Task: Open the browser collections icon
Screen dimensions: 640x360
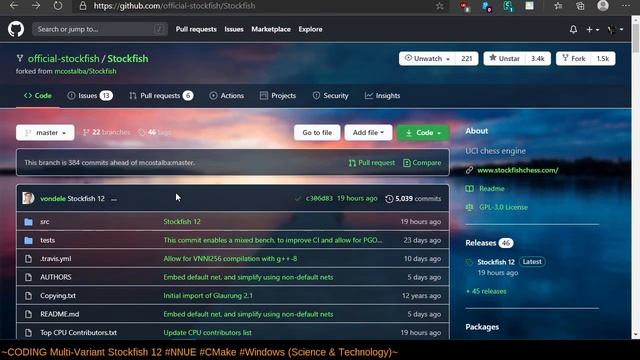Action: pyautogui.click(x=580, y=6)
